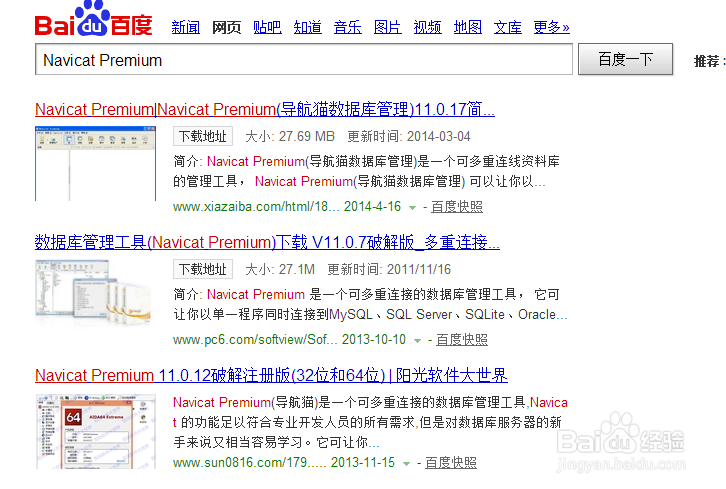Click the 更新时间: 2014-03-04 text
The width and height of the screenshot is (726, 489).
(409, 137)
